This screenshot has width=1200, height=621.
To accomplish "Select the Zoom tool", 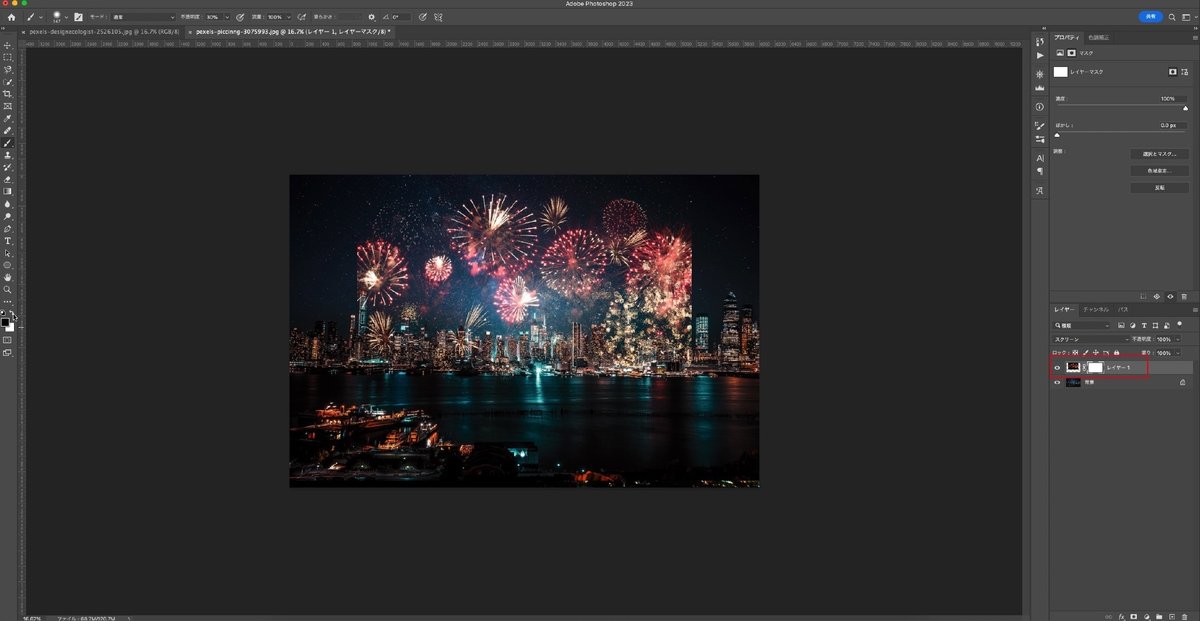I will [x=8, y=289].
